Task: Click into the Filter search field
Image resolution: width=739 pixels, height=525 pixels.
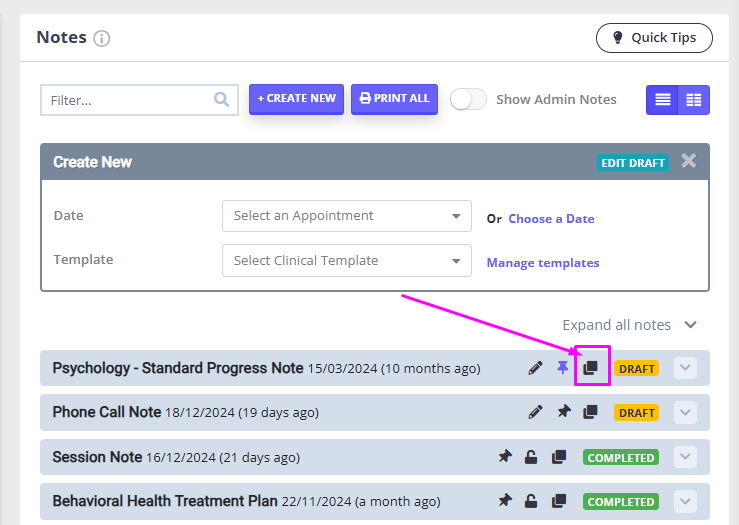Action: click(x=128, y=100)
